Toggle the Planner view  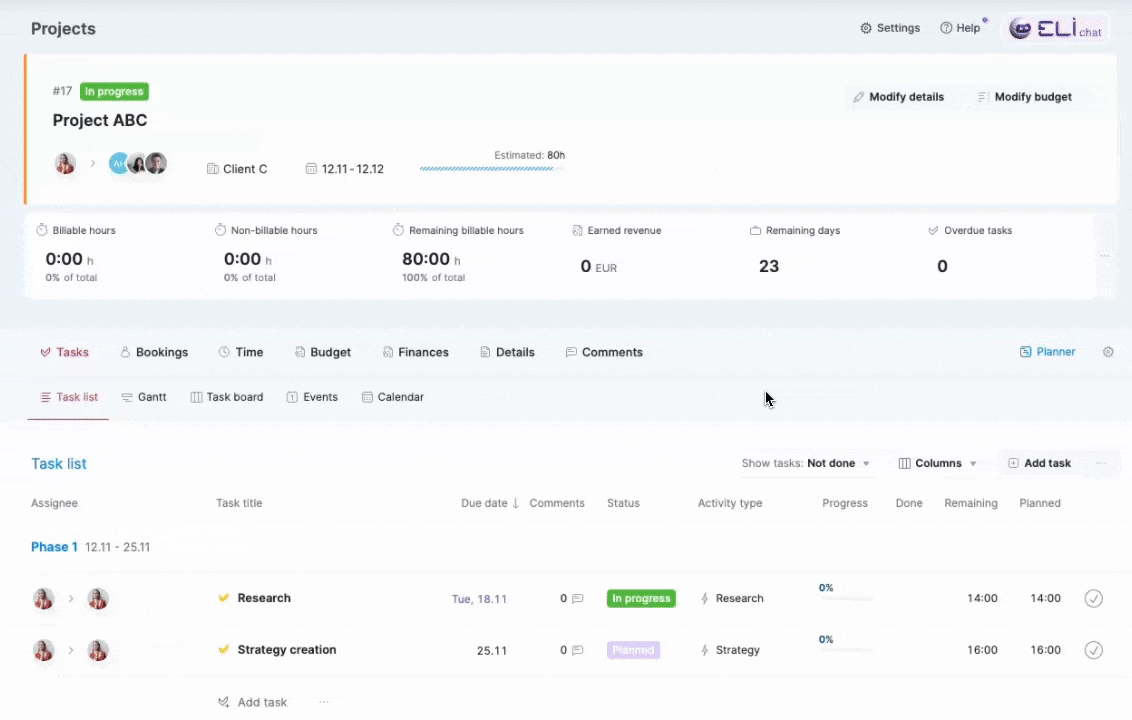tap(1047, 352)
